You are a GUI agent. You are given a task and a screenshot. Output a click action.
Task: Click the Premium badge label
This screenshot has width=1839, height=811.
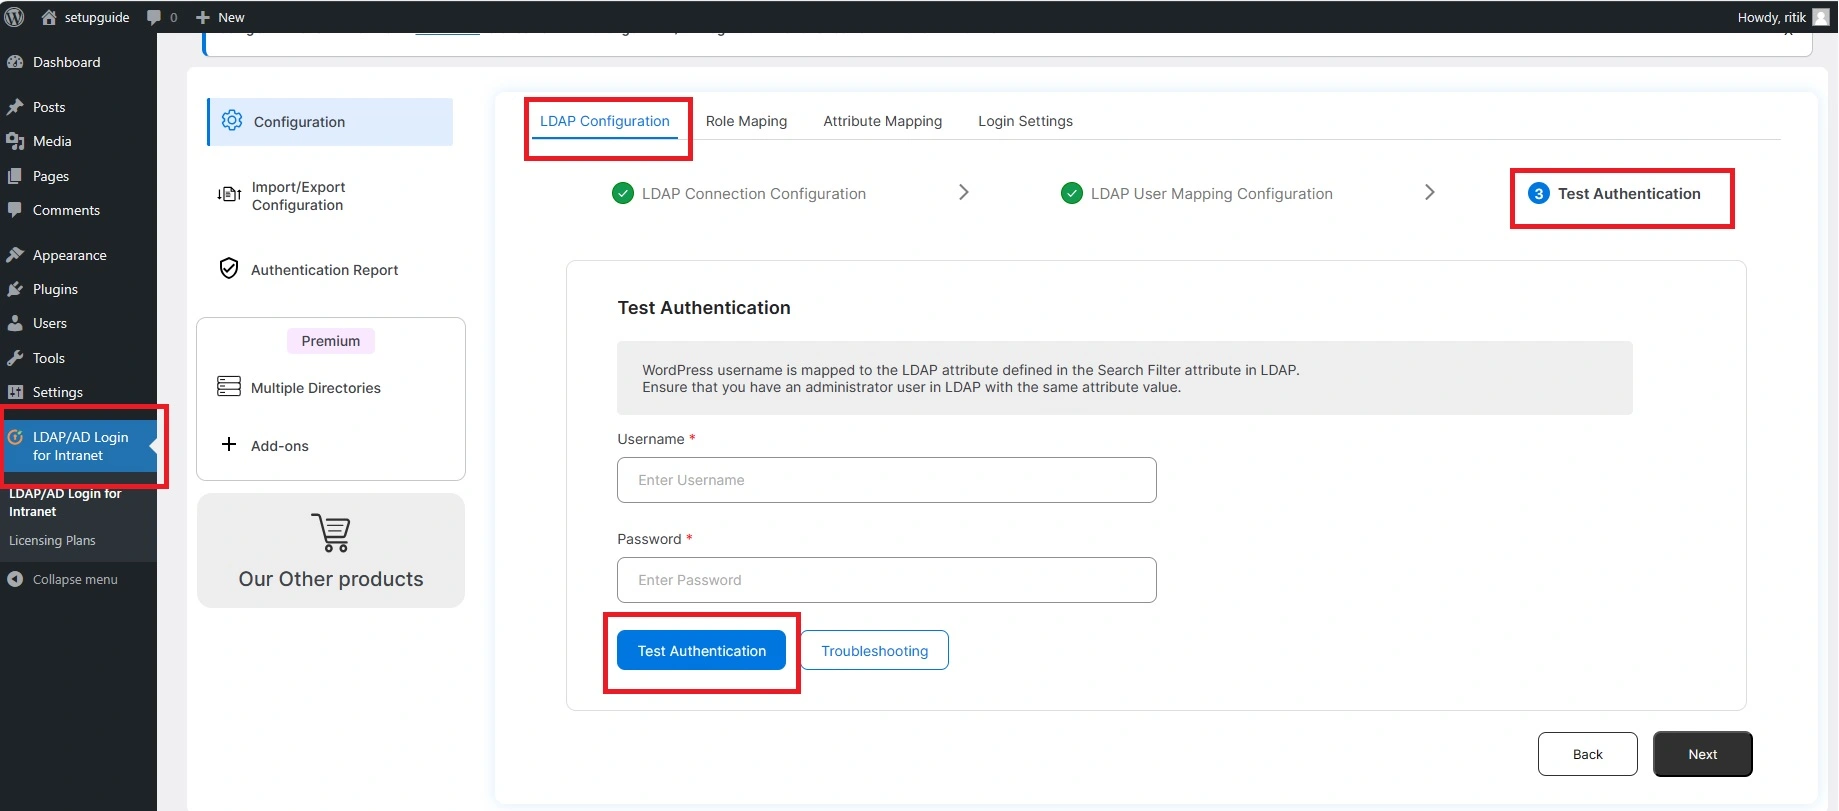[x=331, y=341]
